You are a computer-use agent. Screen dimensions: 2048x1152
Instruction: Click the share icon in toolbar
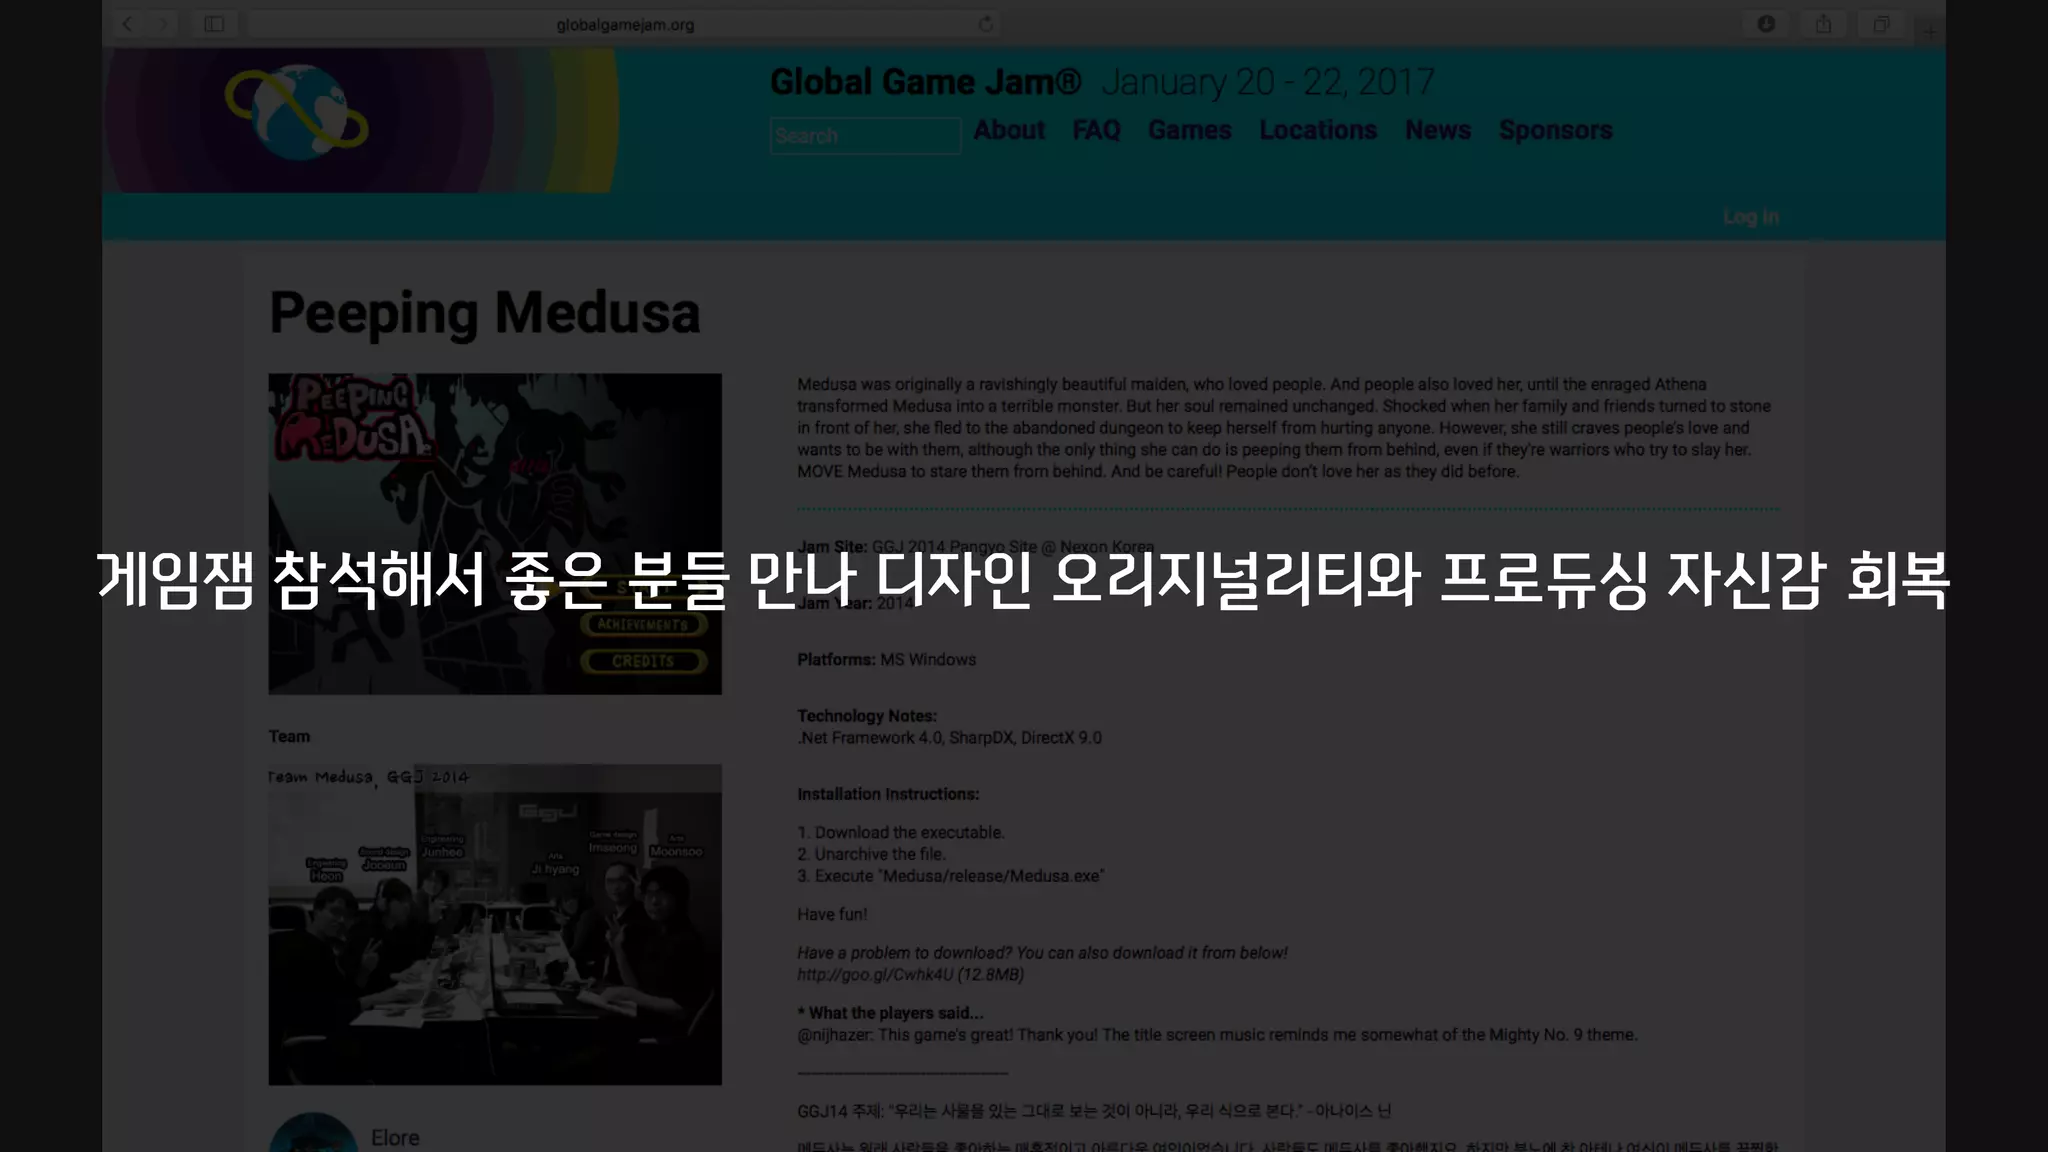pyautogui.click(x=1824, y=24)
